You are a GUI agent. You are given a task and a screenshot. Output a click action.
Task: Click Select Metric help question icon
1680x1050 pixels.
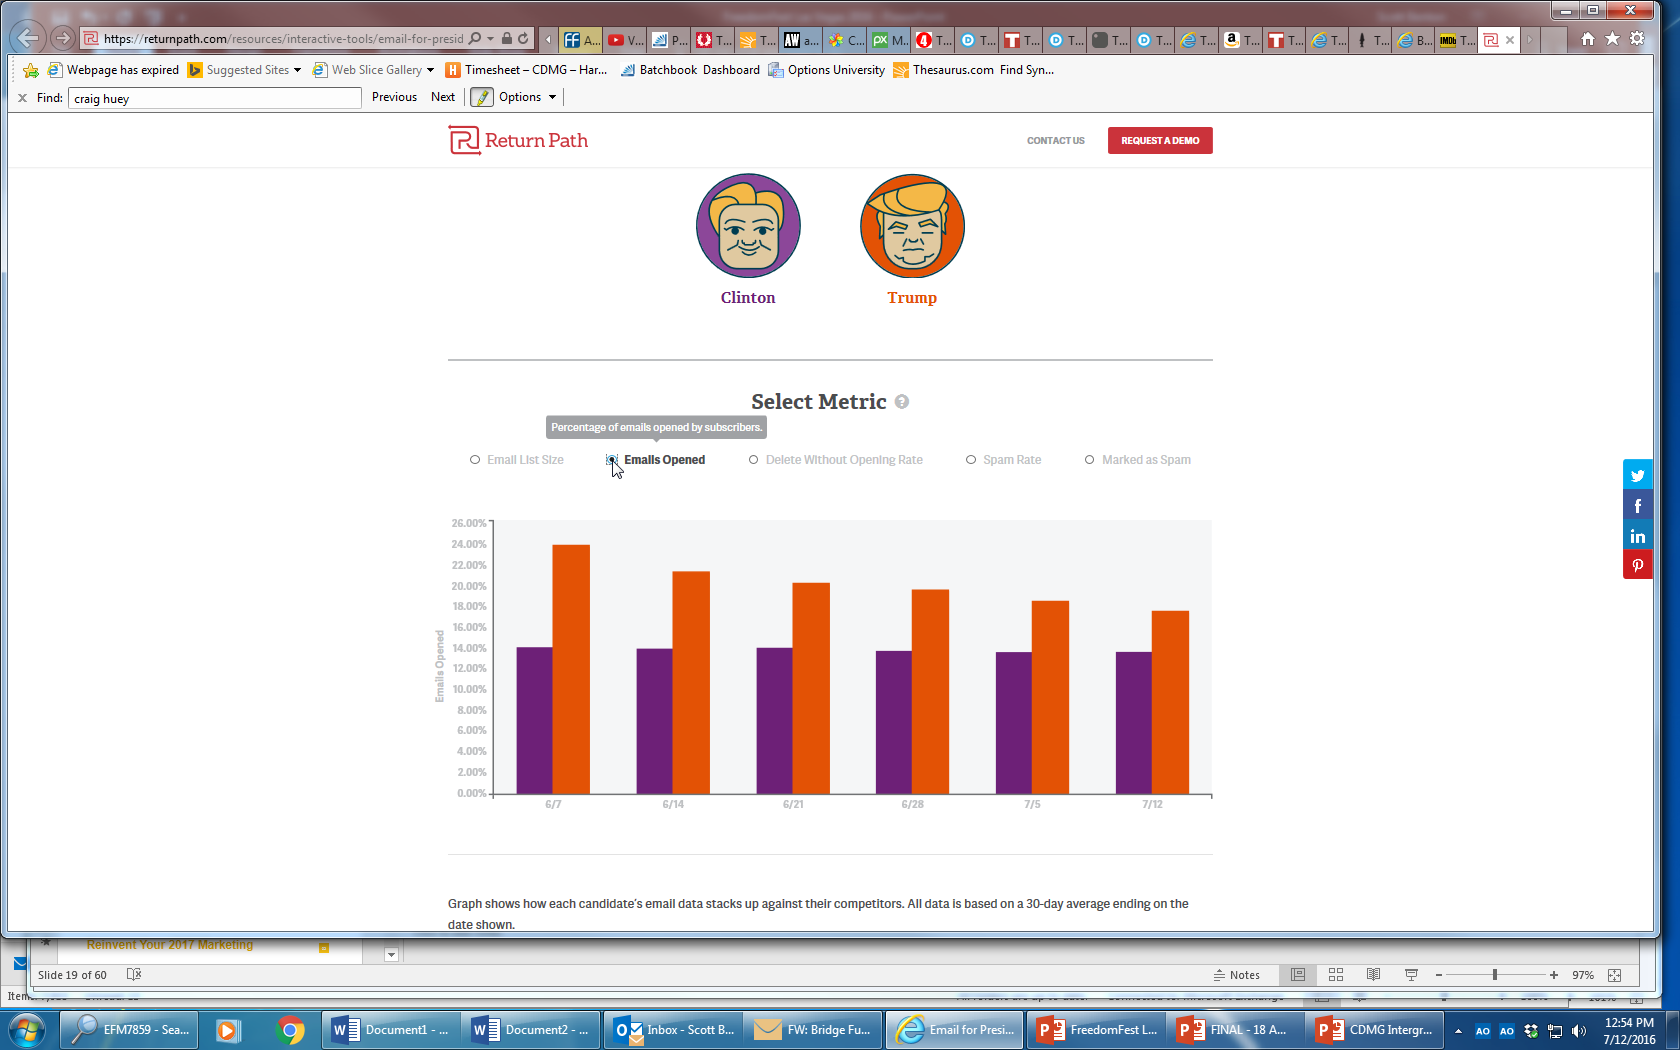coord(902,402)
